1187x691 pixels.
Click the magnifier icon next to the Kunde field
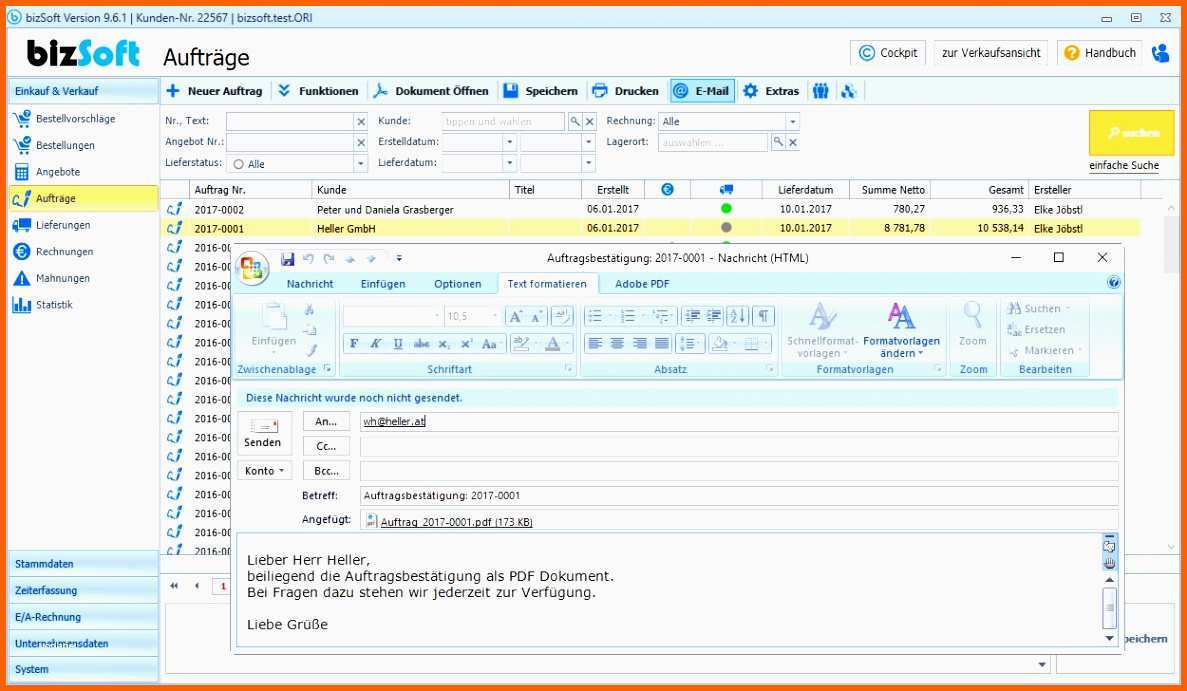pos(575,121)
